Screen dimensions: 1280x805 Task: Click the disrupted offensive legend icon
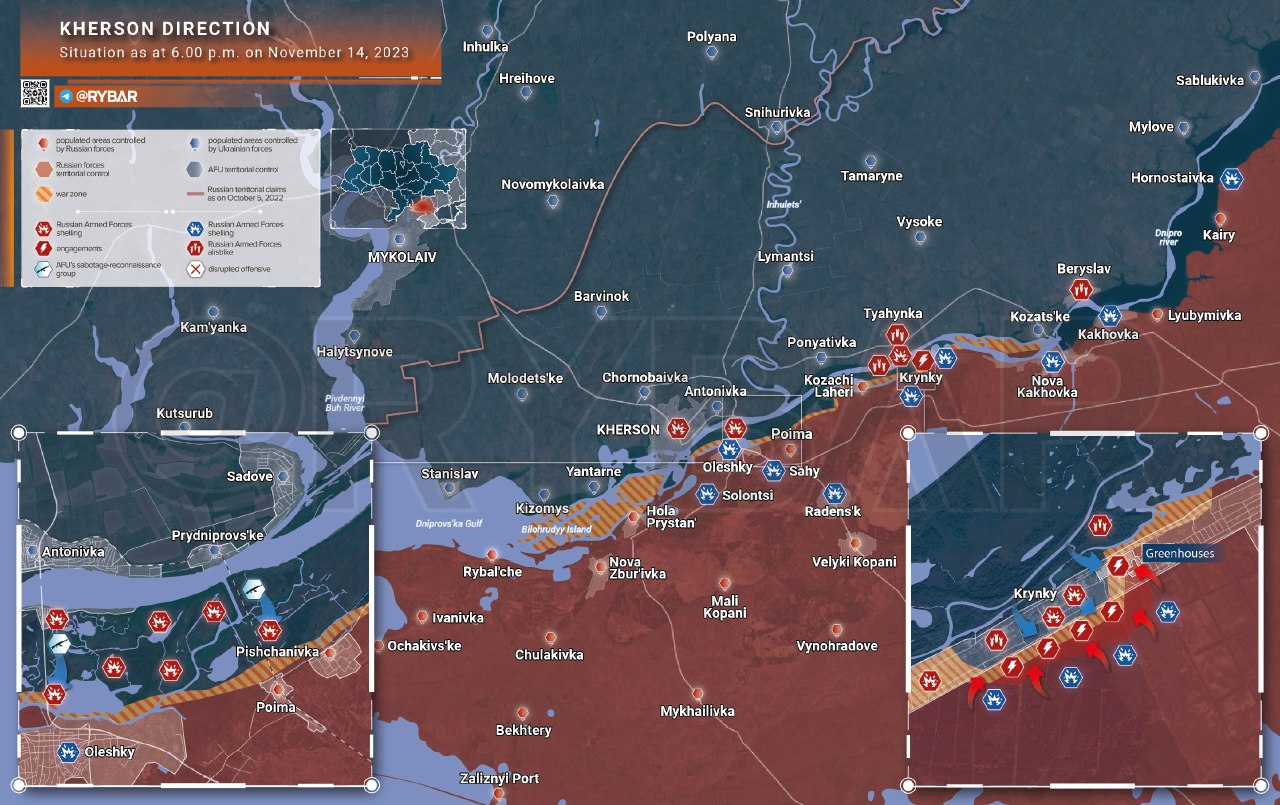[x=195, y=268]
